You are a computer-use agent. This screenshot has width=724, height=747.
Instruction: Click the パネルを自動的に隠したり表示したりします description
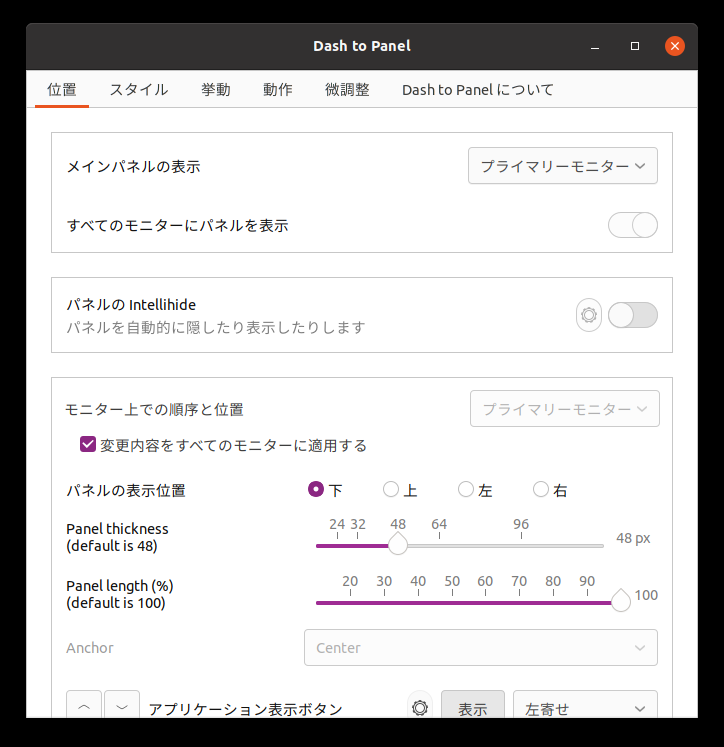click(216, 327)
